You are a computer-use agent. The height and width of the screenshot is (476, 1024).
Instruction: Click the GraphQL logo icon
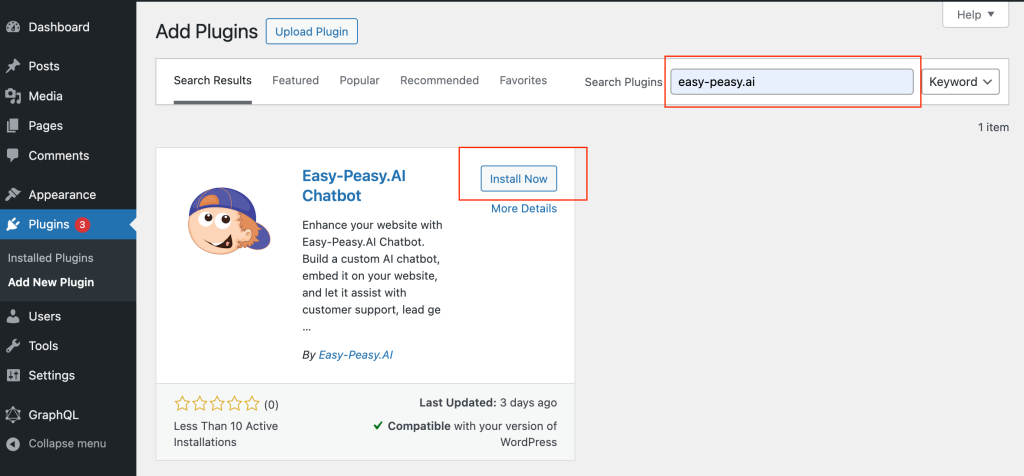click(x=13, y=414)
